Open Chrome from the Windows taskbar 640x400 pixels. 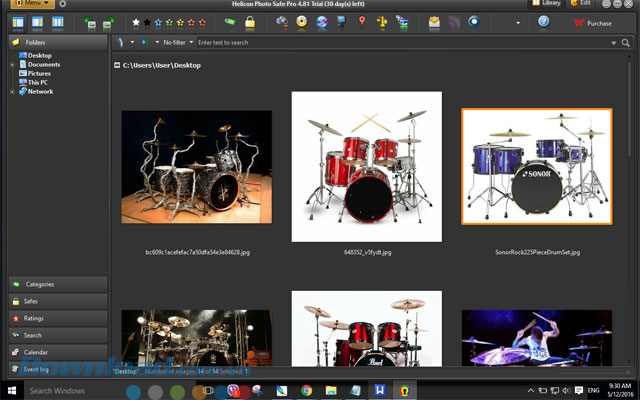[x=306, y=390]
